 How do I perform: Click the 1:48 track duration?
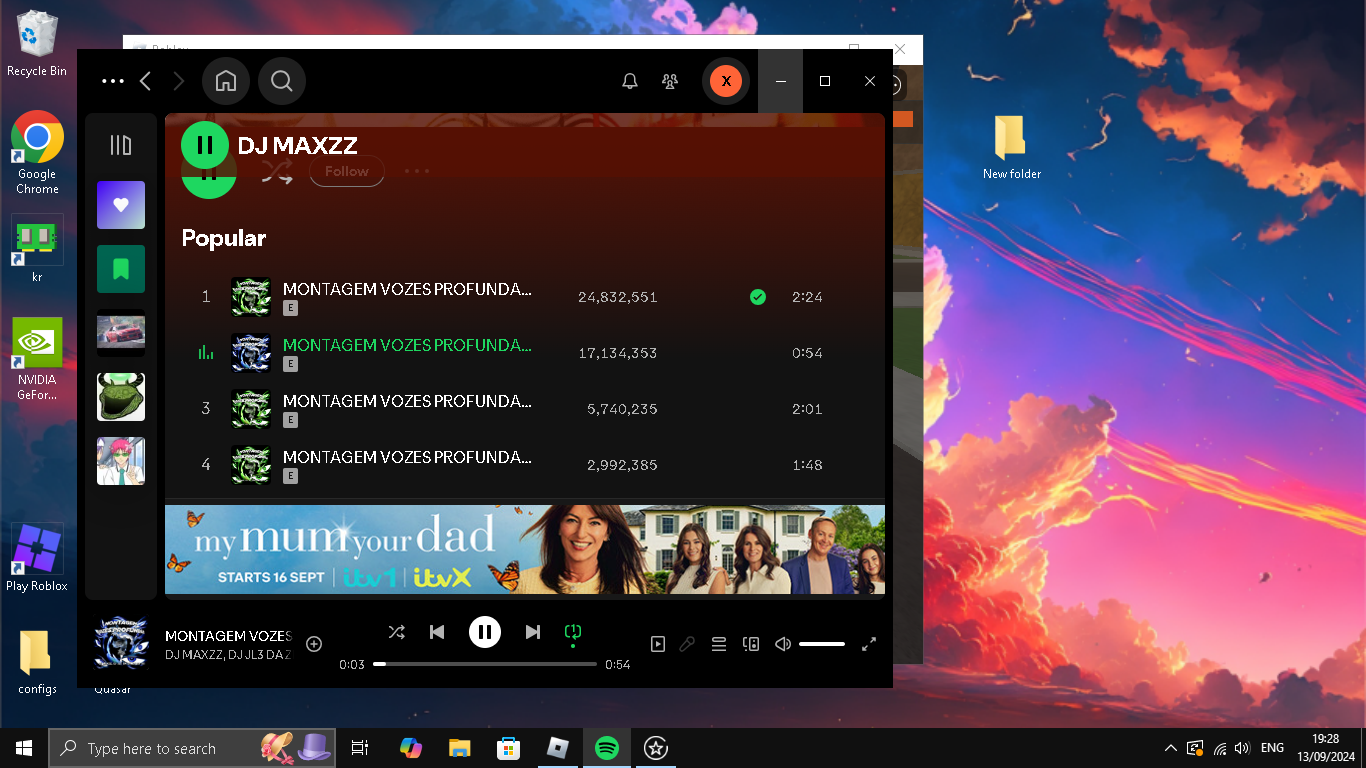pyautogui.click(x=807, y=465)
